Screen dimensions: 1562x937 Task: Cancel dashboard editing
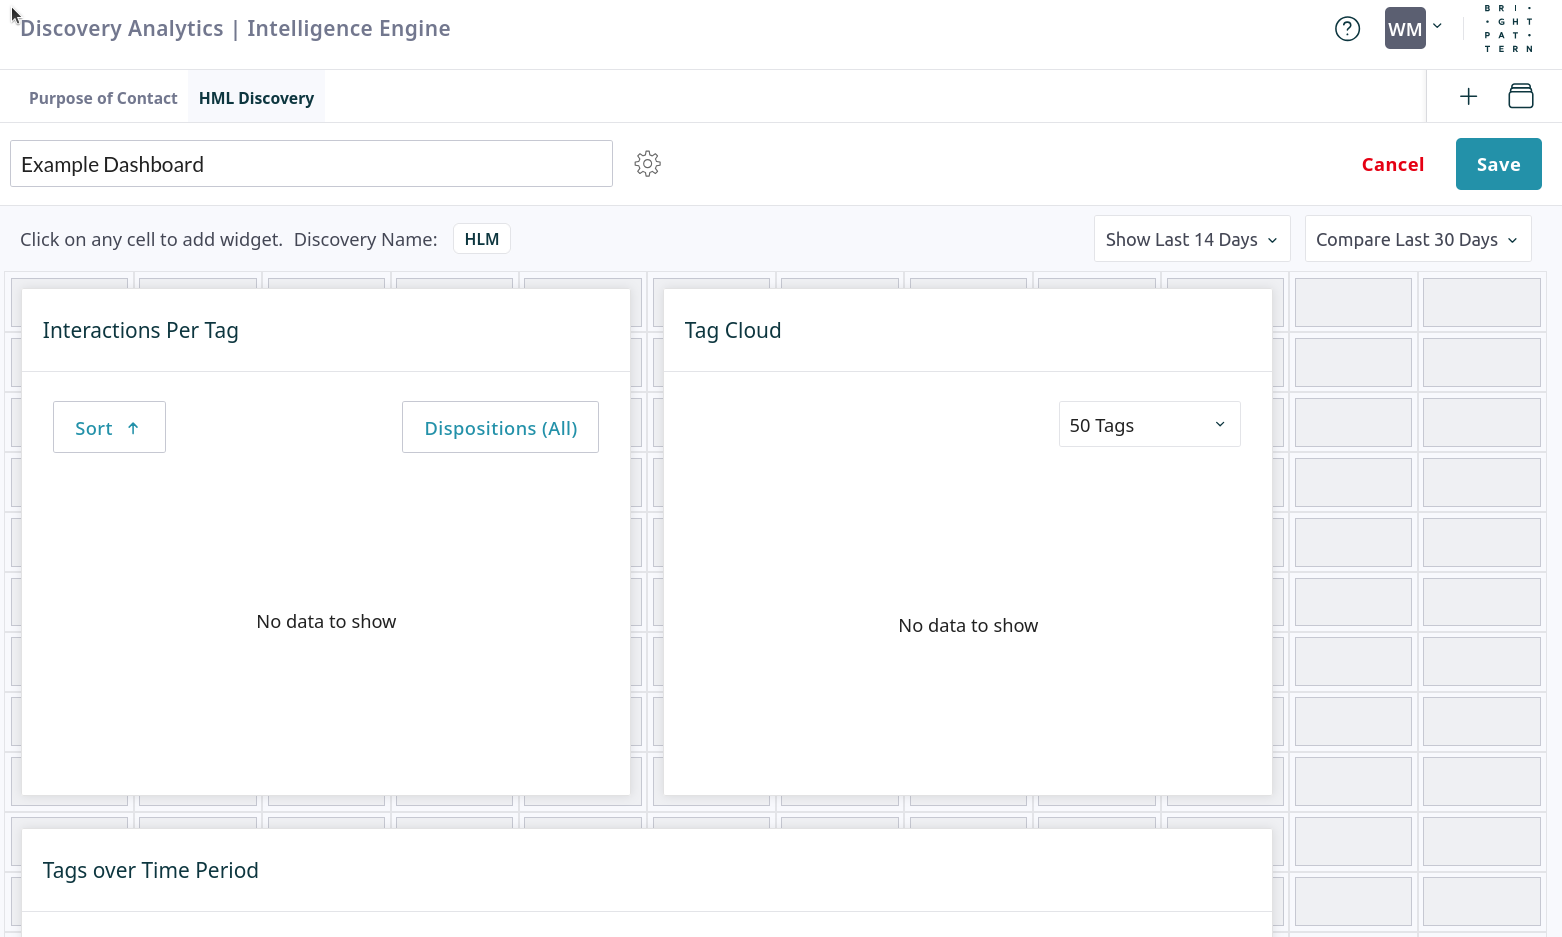click(x=1392, y=165)
